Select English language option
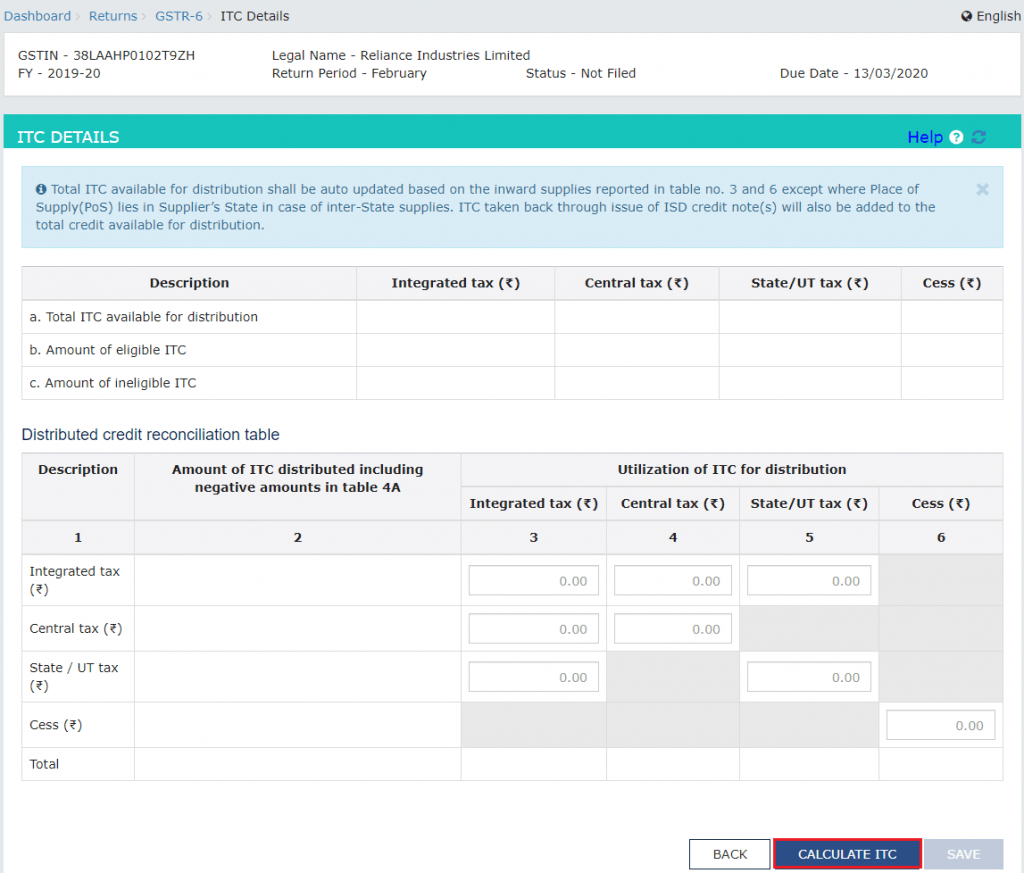The width and height of the screenshot is (1024, 873). 999,16
